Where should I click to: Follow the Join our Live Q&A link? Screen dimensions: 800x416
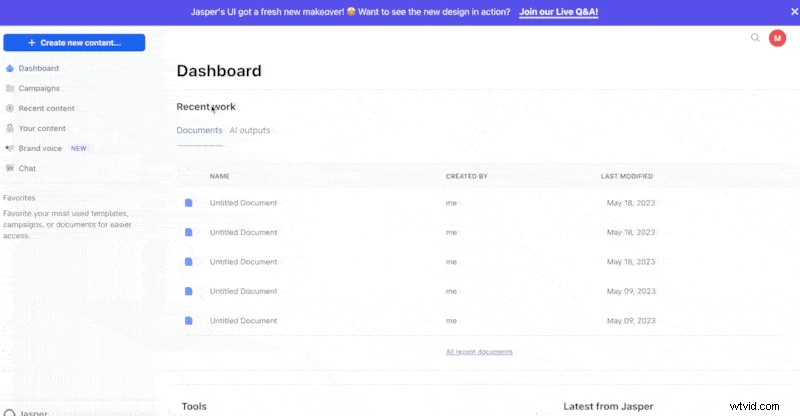(559, 12)
